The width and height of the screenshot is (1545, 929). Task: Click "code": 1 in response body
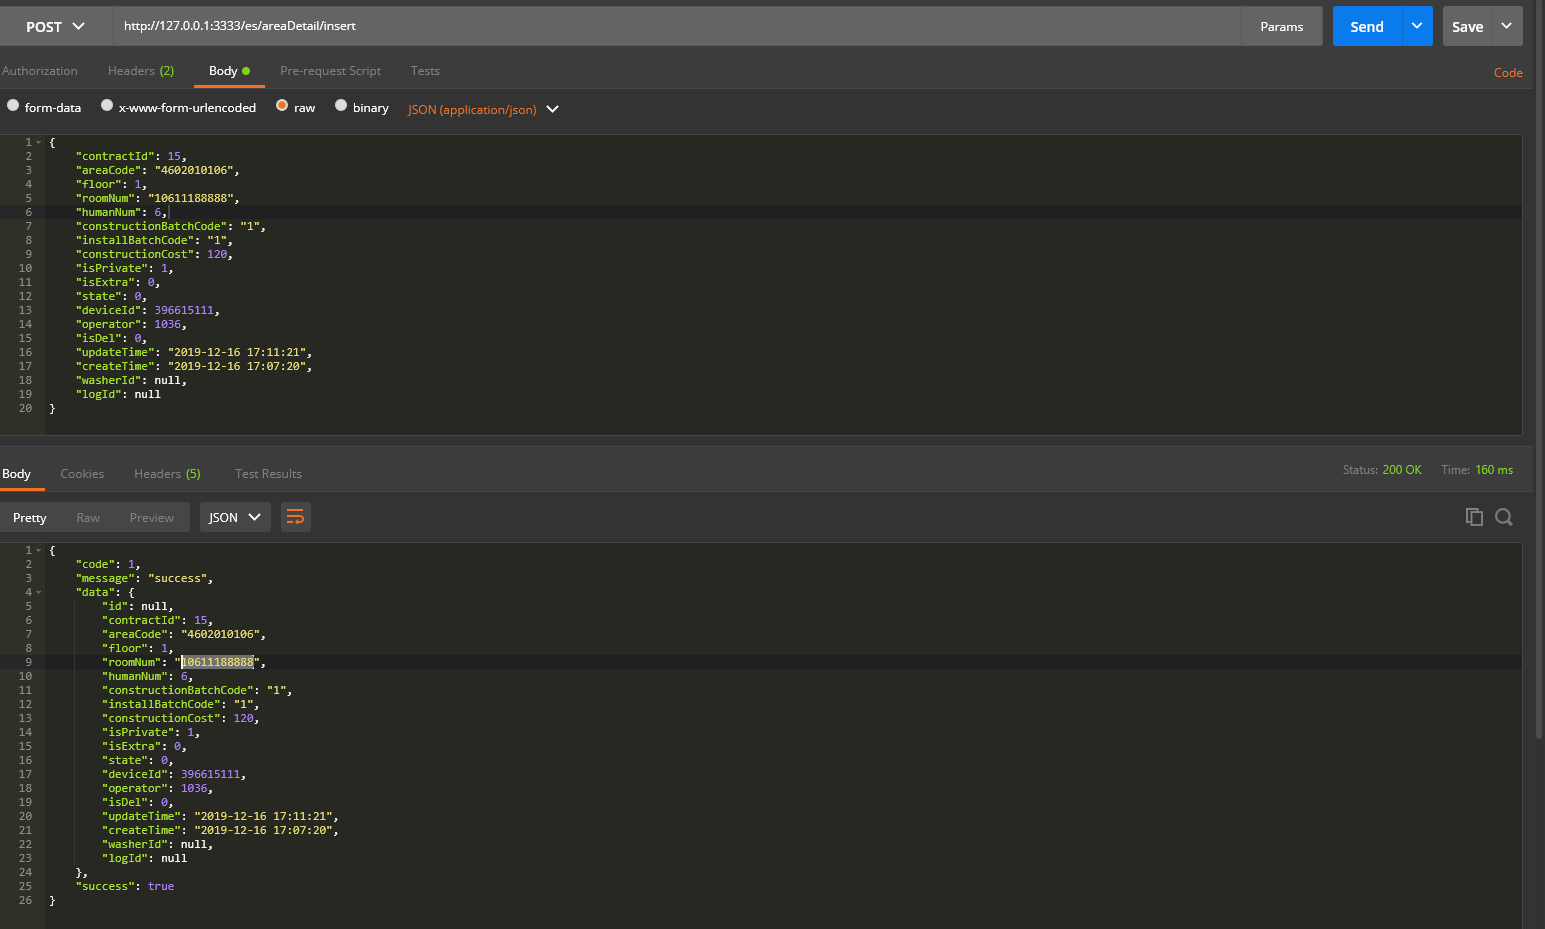pyautogui.click(x=108, y=564)
